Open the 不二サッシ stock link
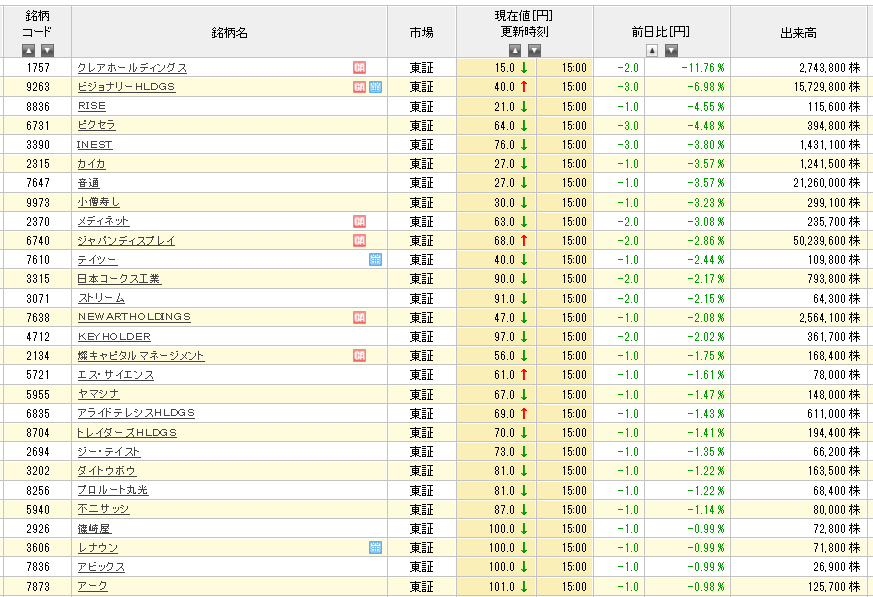 click(x=103, y=509)
